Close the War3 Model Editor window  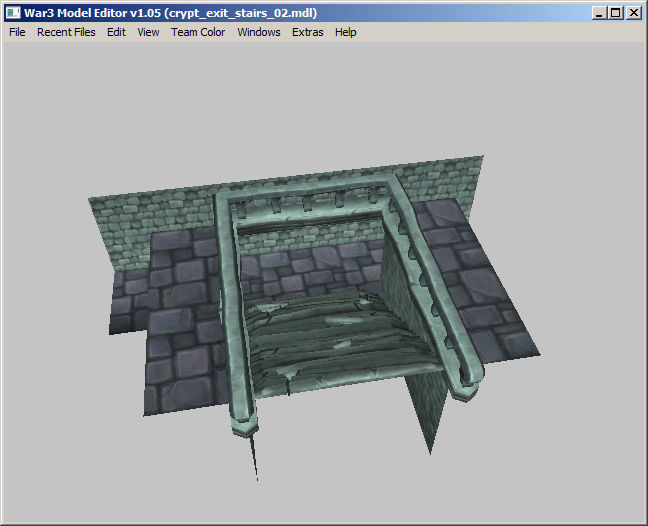pos(634,13)
